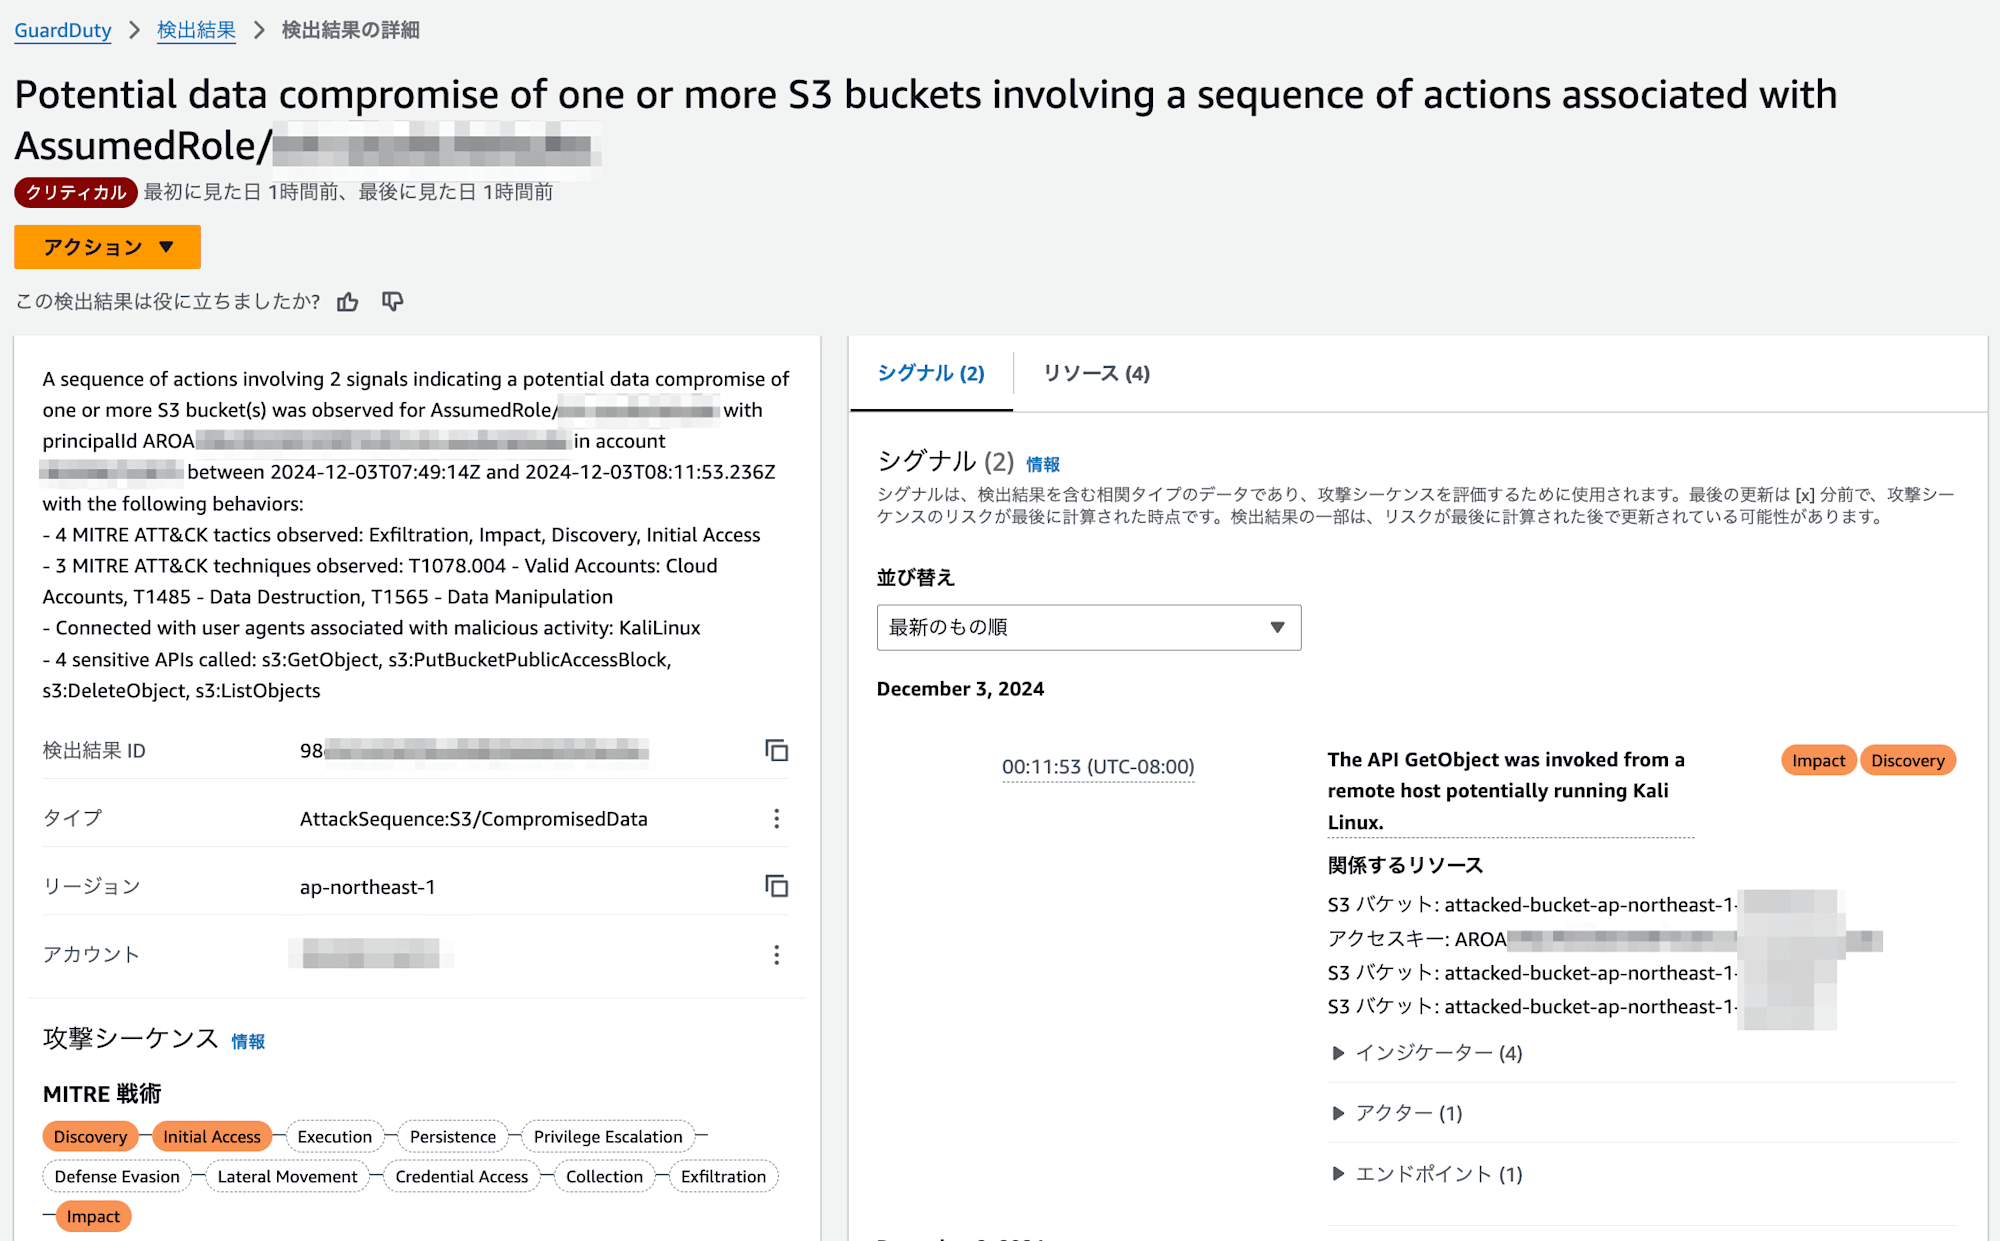Click the 関係するリソース heading

pyautogui.click(x=1406, y=865)
